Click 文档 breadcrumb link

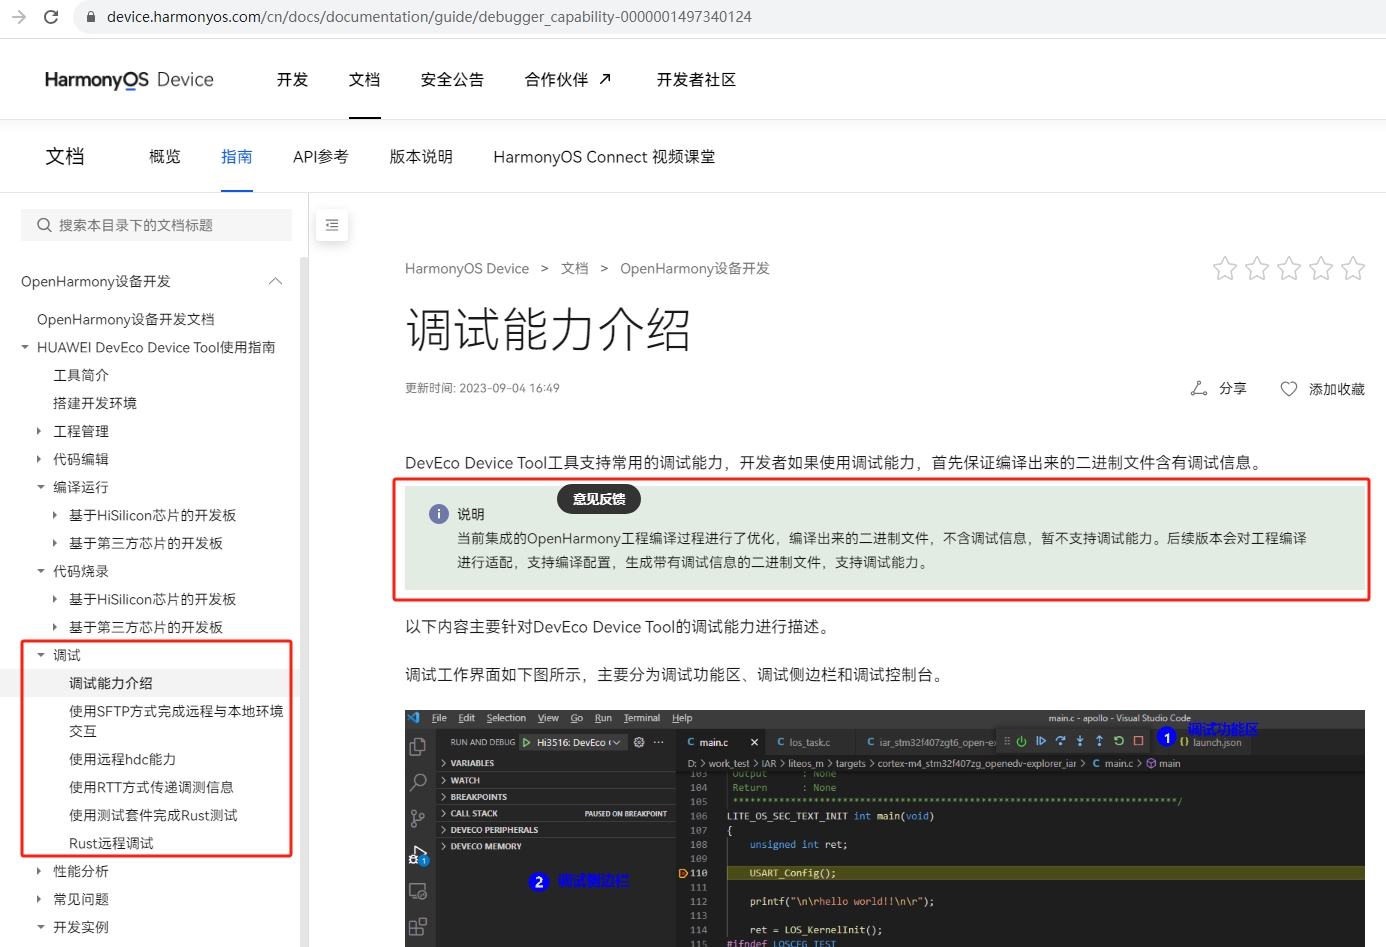pyautogui.click(x=575, y=268)
